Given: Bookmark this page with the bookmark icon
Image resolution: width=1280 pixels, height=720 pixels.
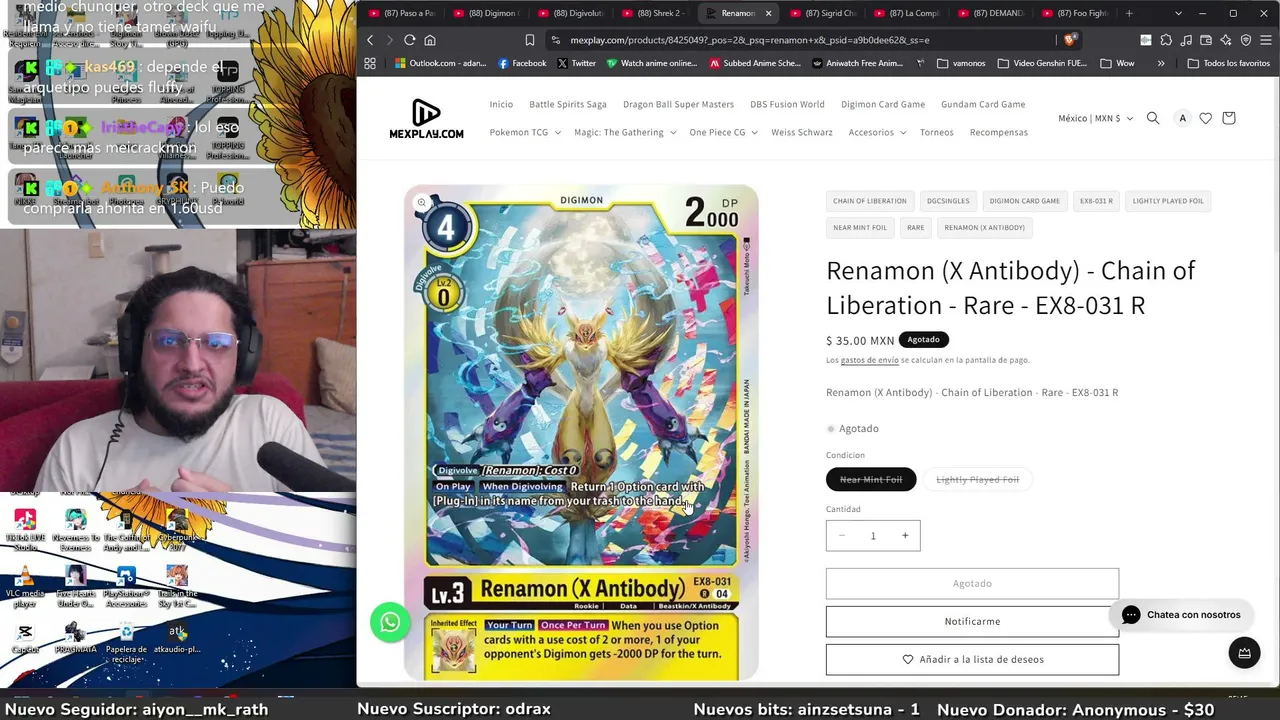Looking at the screenshot, I should point(530,40).
